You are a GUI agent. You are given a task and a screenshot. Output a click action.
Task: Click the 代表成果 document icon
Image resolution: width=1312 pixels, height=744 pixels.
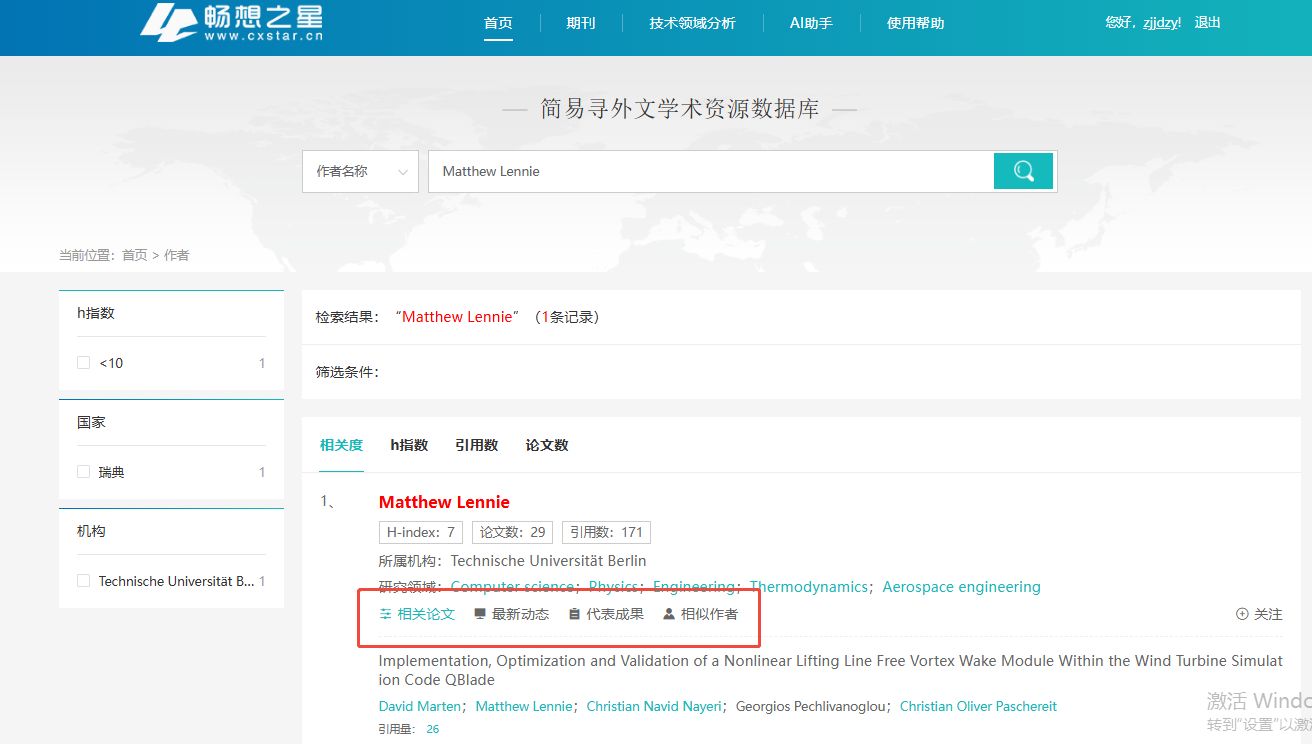pyautogui.click(x=574, y=614)
